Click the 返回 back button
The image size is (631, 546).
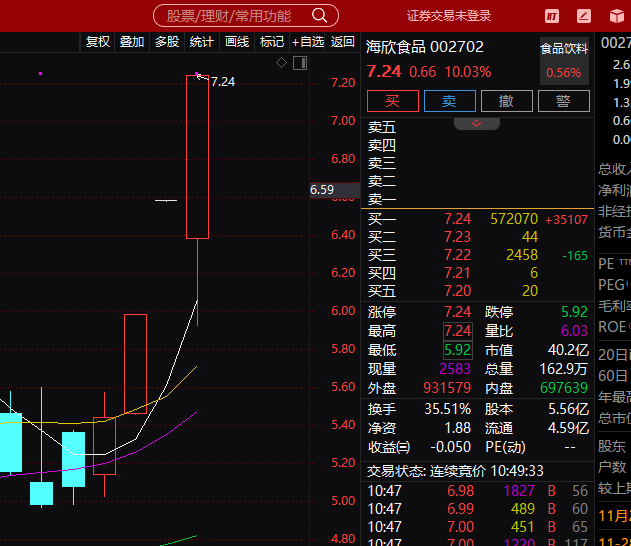342,41
